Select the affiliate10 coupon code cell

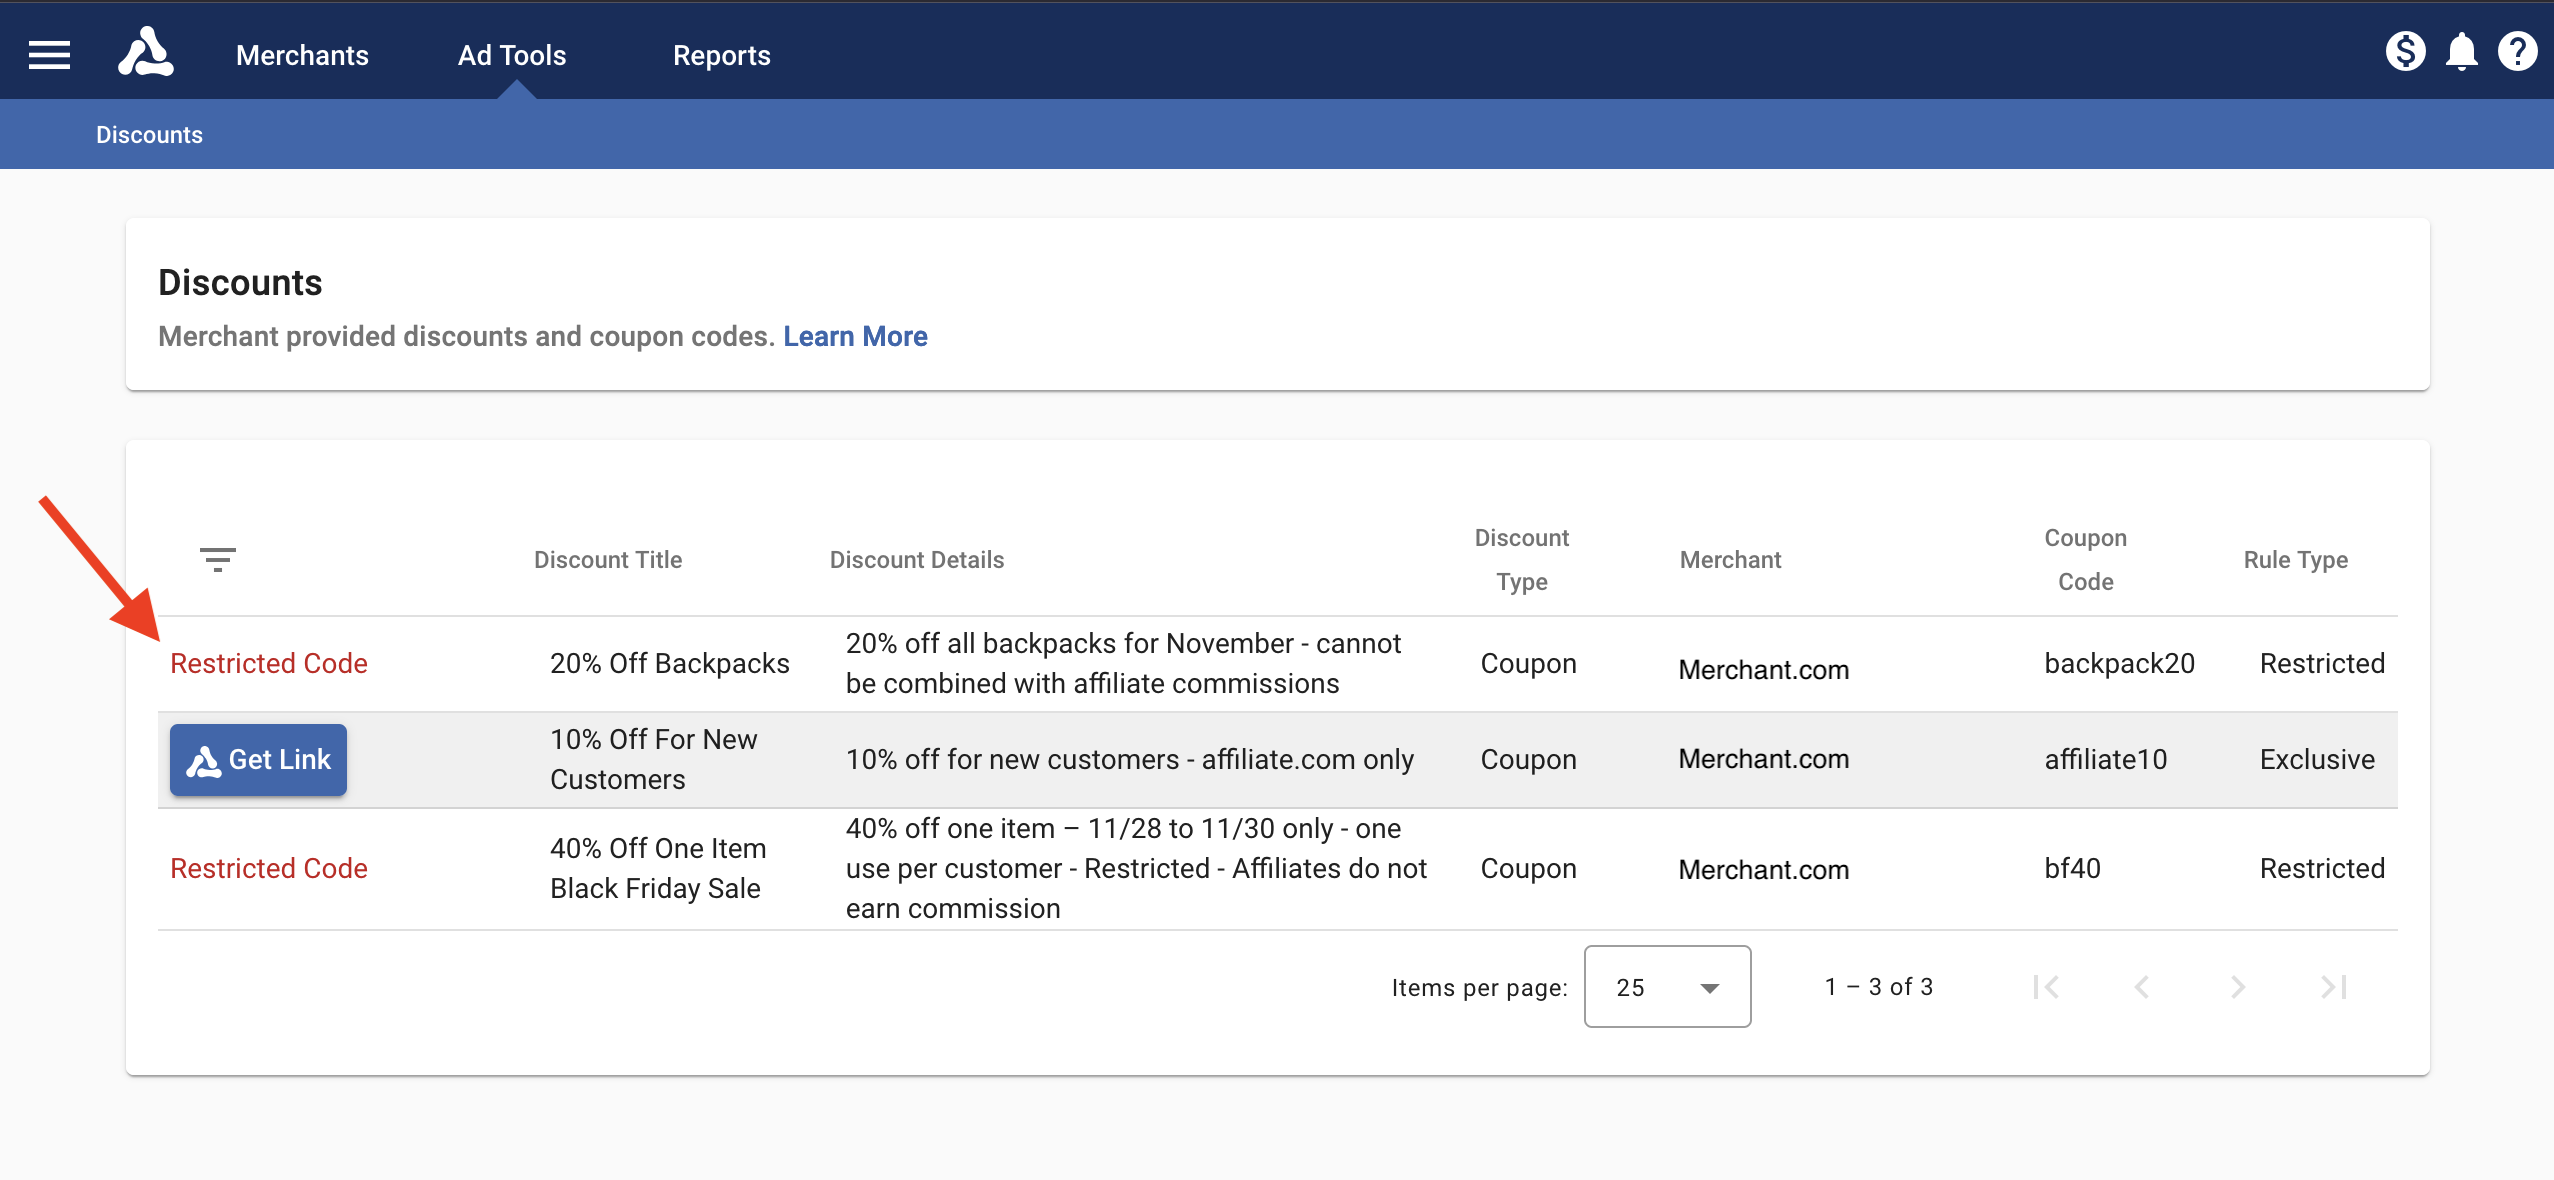pyautogui.click(x=2106, y=759)
